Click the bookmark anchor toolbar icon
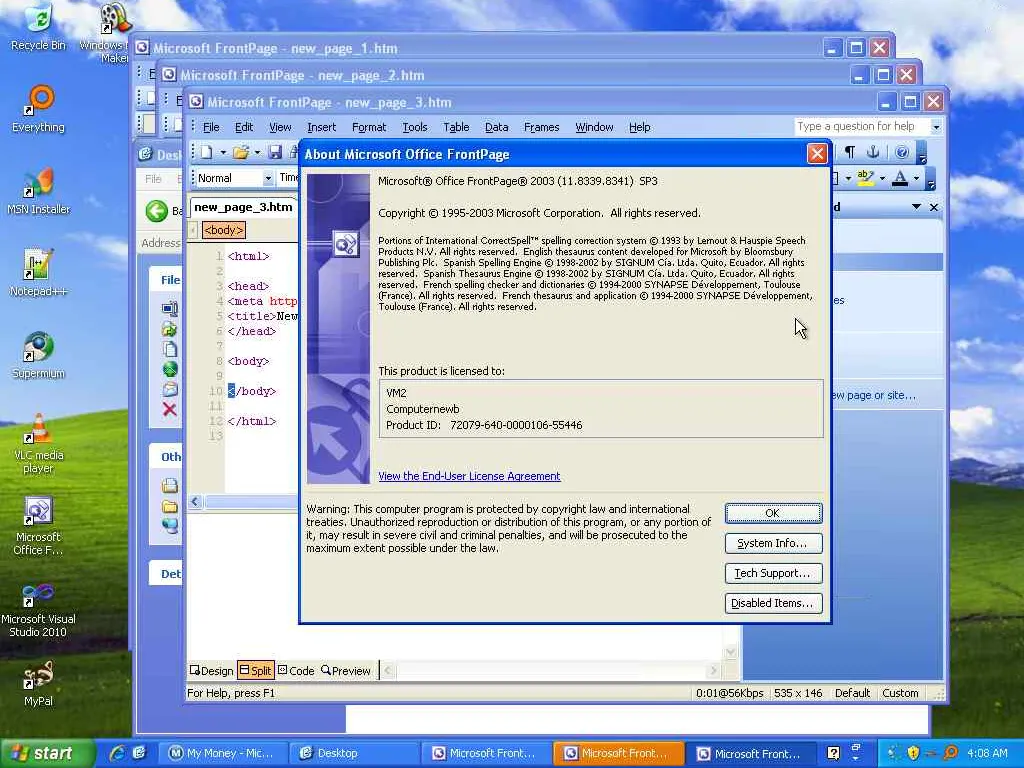This screenshot has width=1024, height=768. [872, 152]
